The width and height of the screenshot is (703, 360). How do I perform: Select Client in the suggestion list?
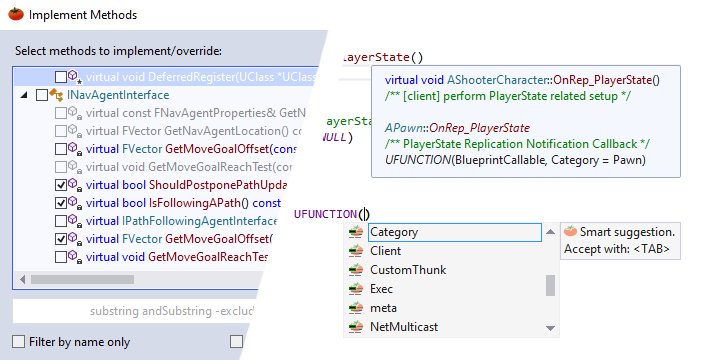click(385, 251)
